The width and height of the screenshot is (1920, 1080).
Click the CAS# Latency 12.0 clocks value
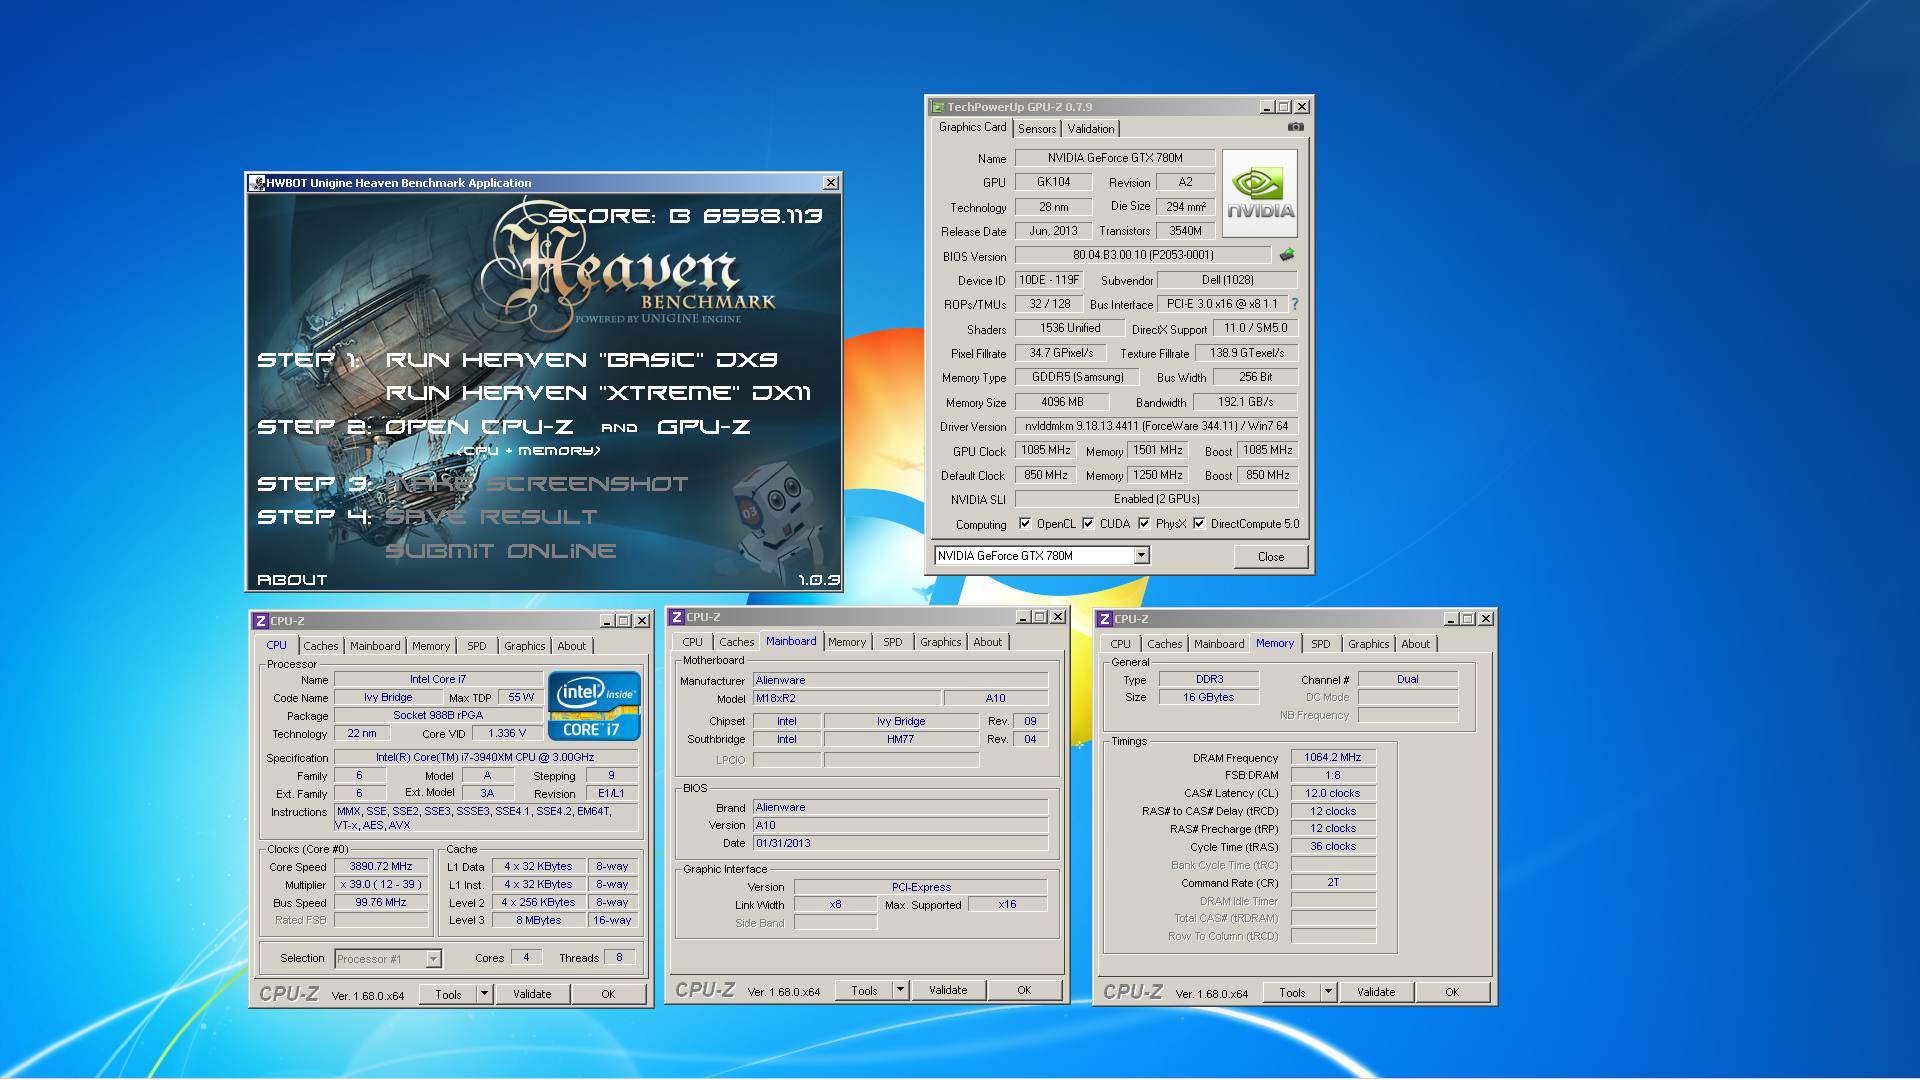1333,794
